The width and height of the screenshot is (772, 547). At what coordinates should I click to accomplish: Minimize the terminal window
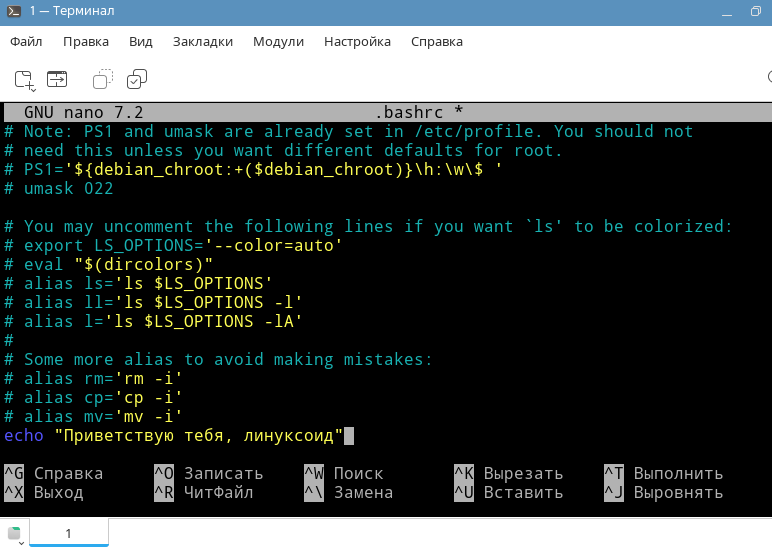(727, 12)
